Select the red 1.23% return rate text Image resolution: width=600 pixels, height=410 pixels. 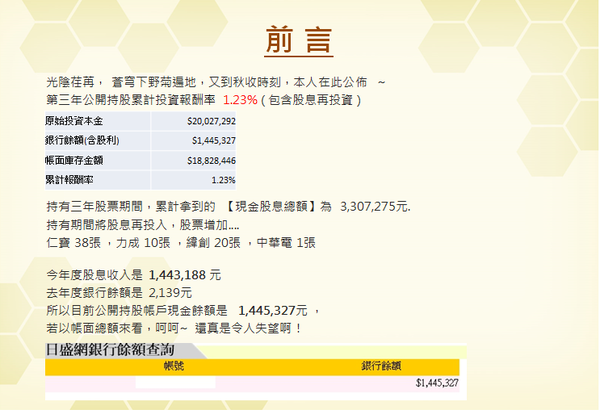point(239,100)
